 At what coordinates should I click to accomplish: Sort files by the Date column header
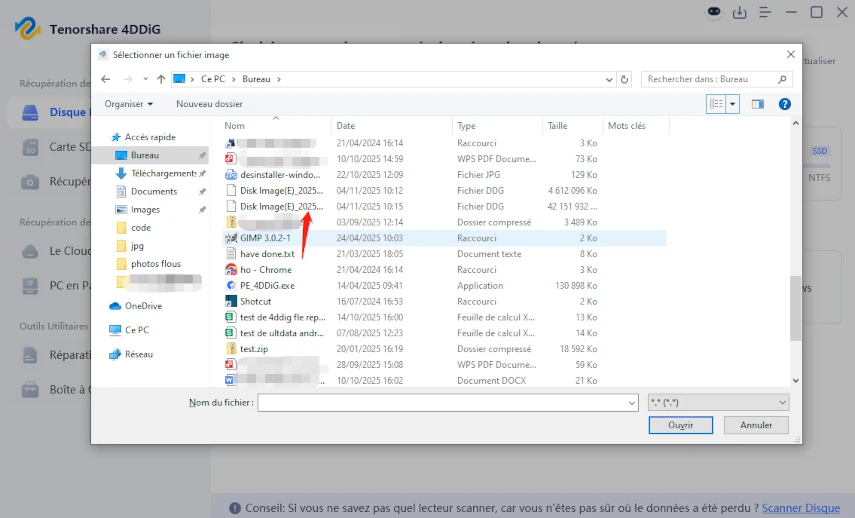click(x=346, y=125)
